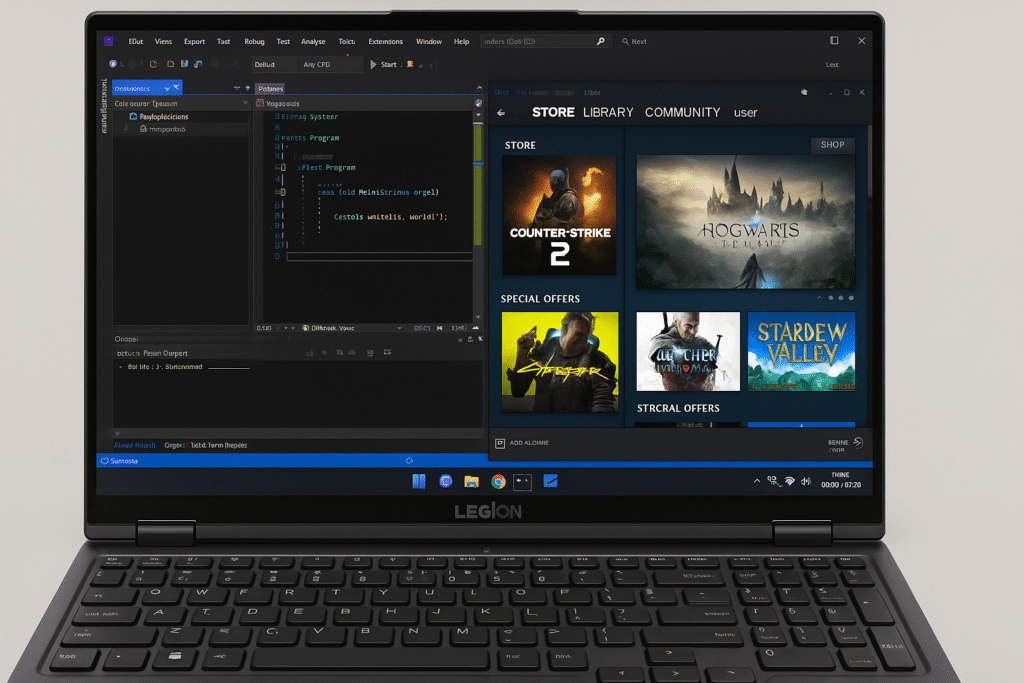Toggle the fold marker beside 'flest Program'

point(283,168)
